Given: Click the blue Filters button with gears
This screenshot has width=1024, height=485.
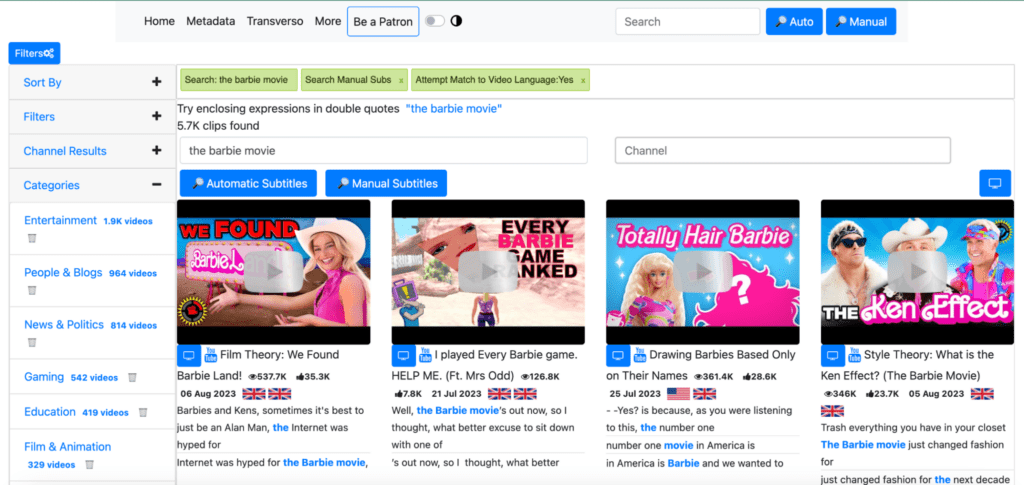Looking at the screenshot, I should [x=34, y=54].
